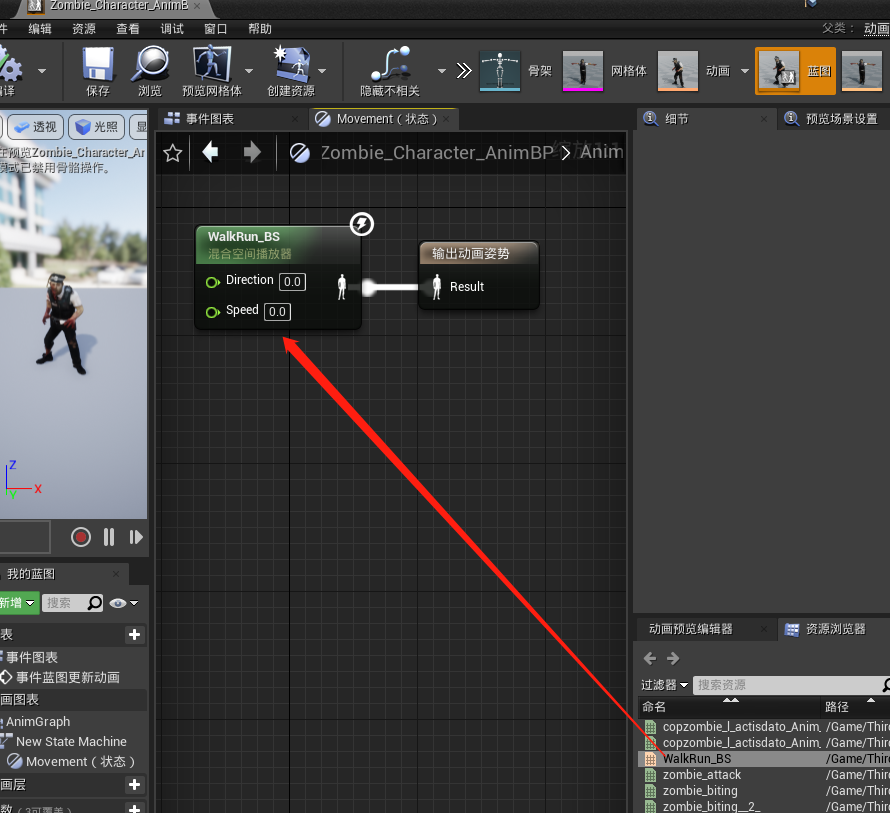Select the Blueprint (蓝图) mode button

795,71
